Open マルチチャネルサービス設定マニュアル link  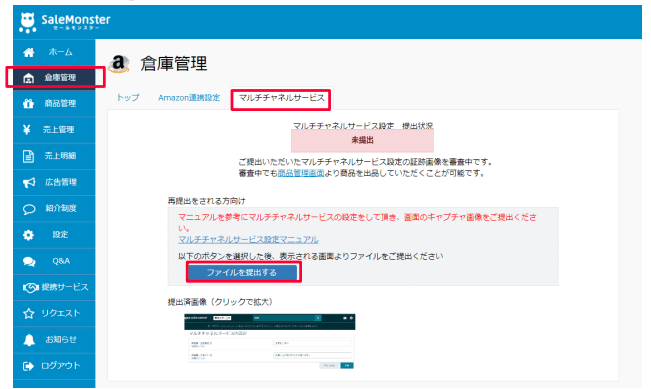click(248, 240)
